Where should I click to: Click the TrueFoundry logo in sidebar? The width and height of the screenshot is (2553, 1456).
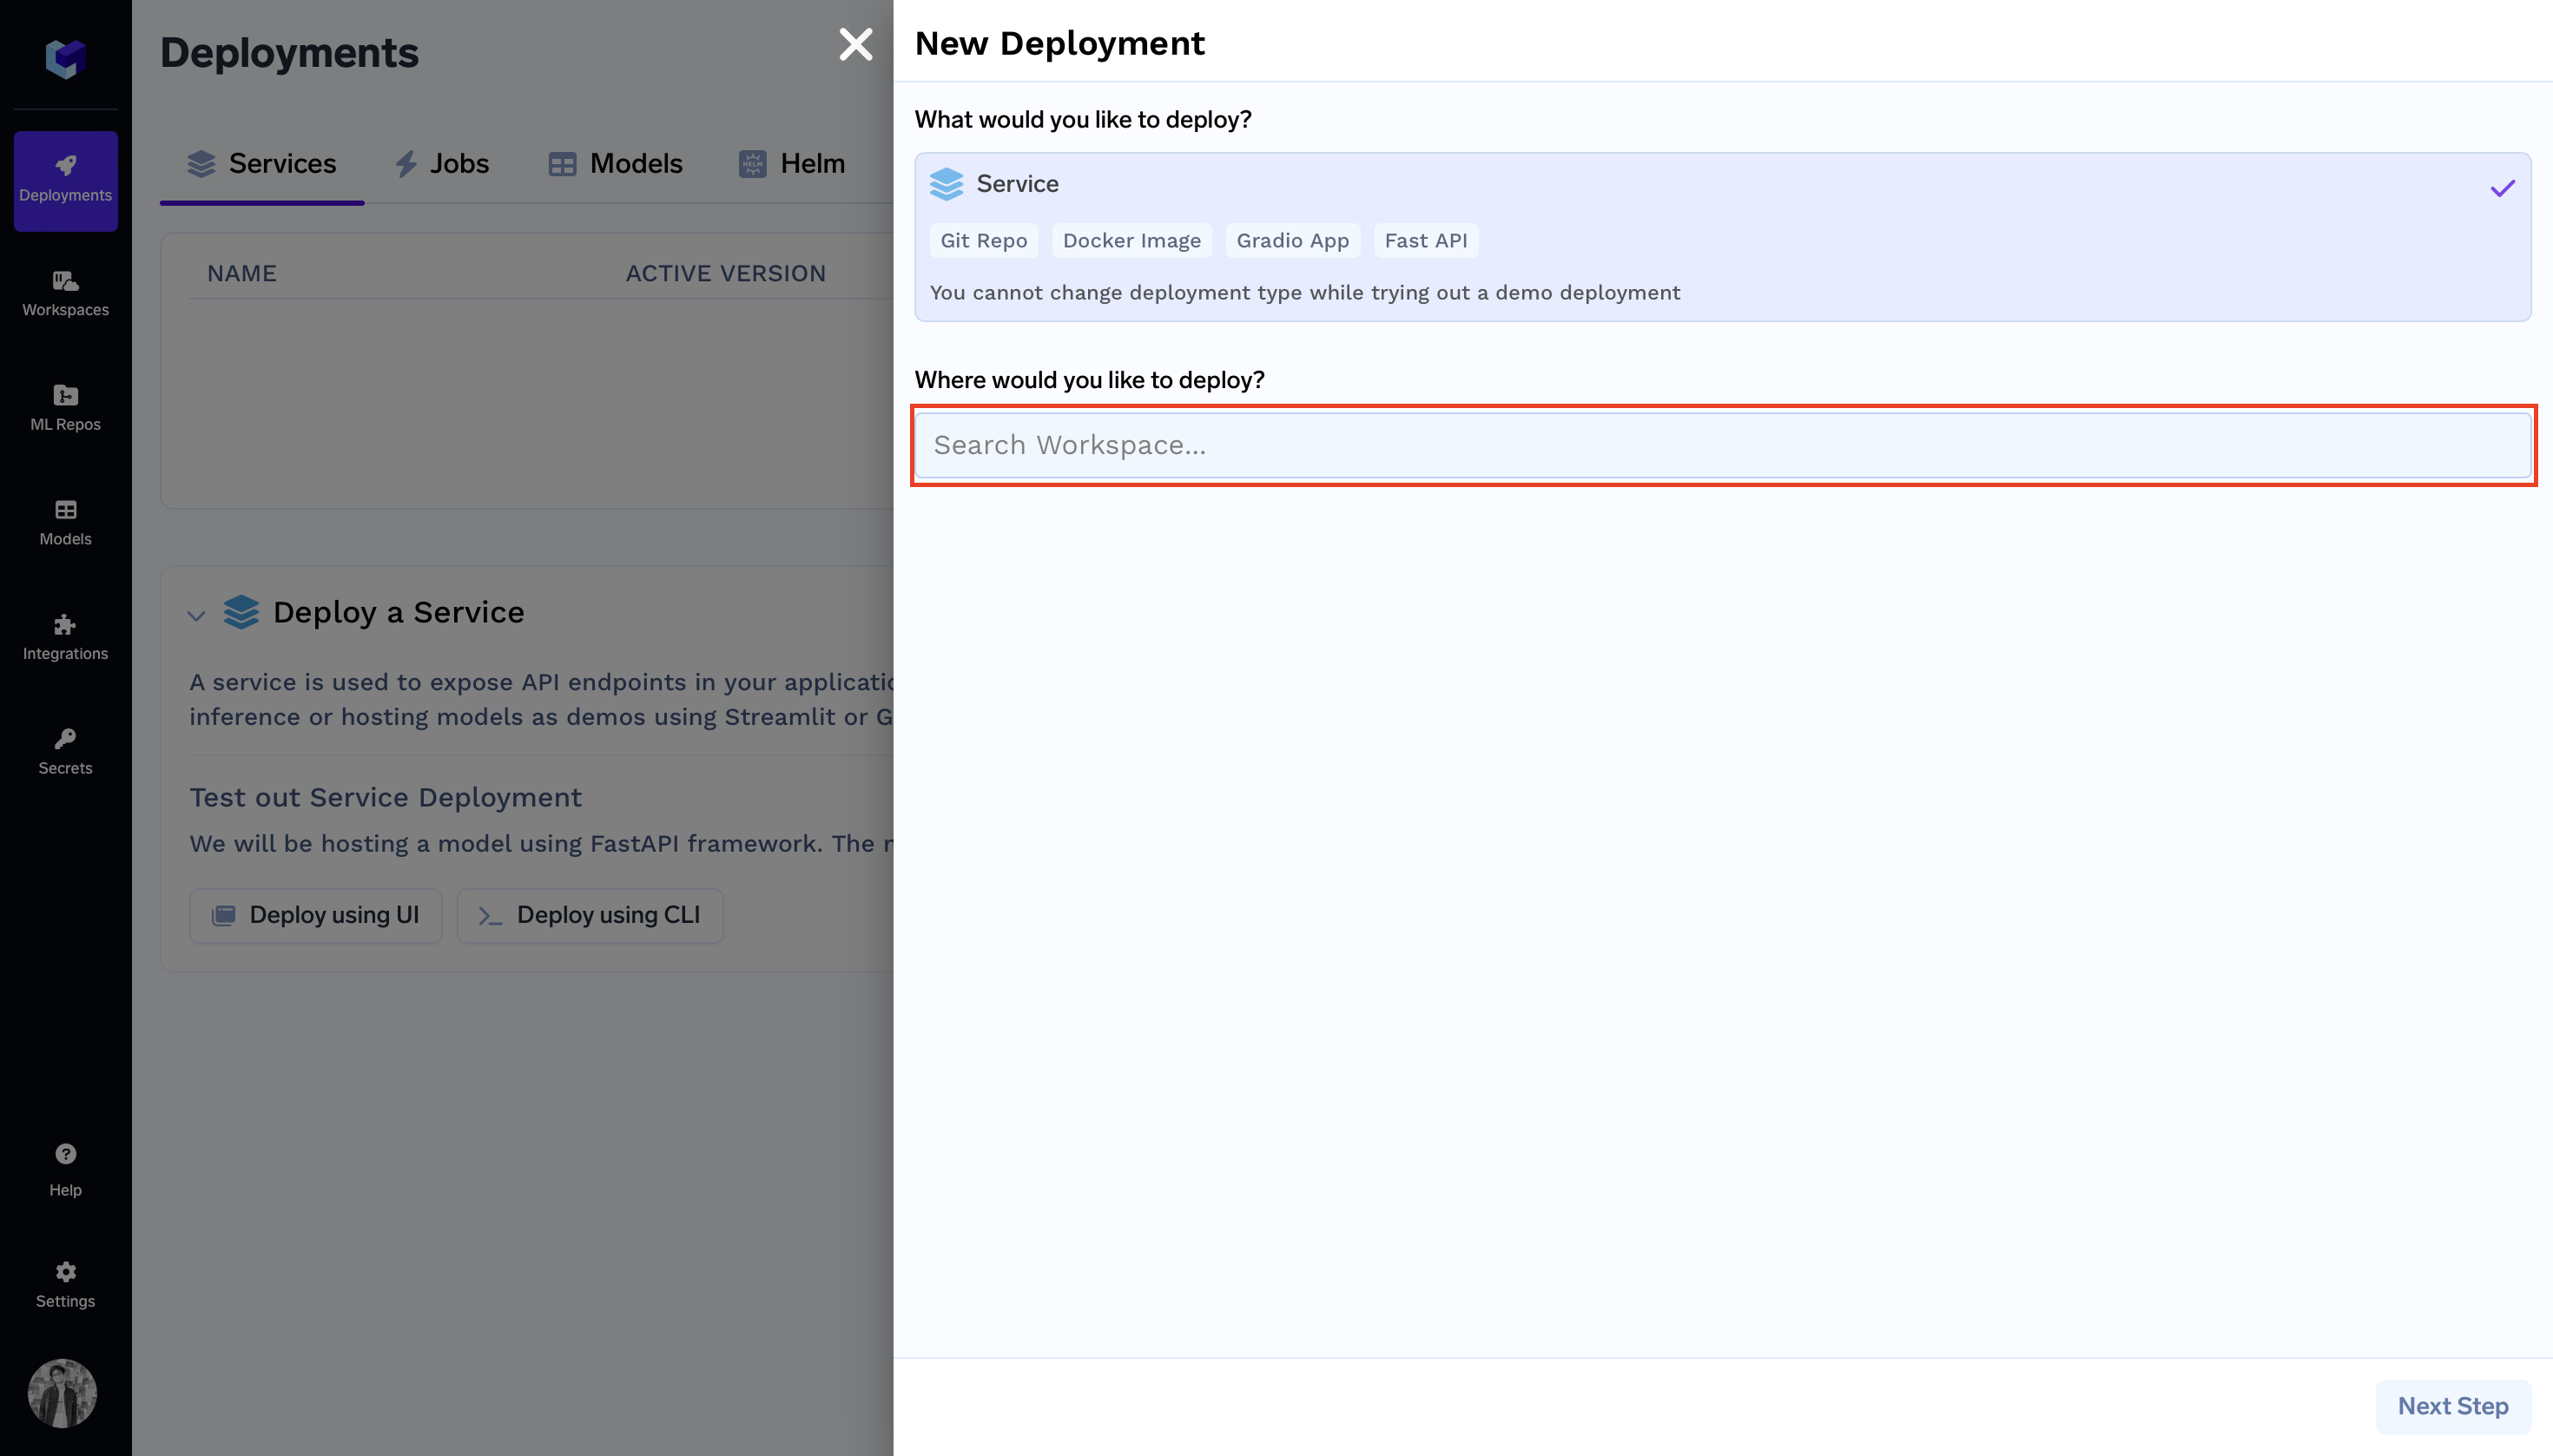(65, 59)
